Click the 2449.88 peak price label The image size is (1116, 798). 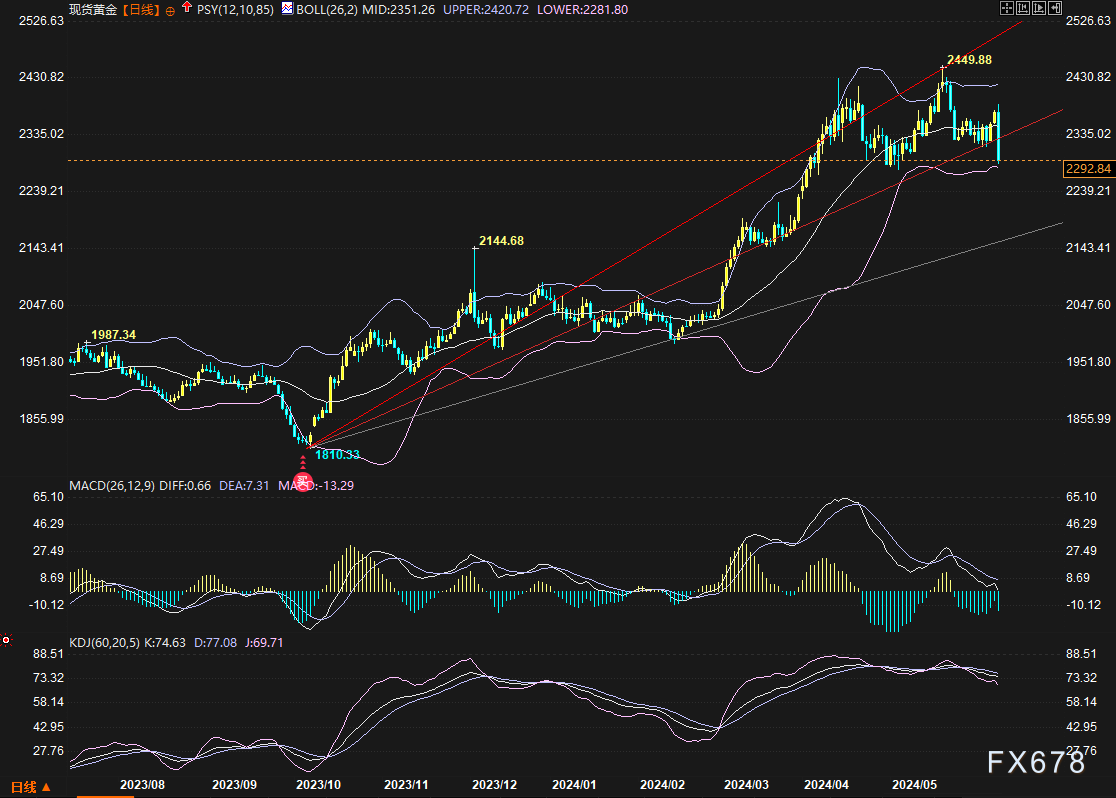969,60
